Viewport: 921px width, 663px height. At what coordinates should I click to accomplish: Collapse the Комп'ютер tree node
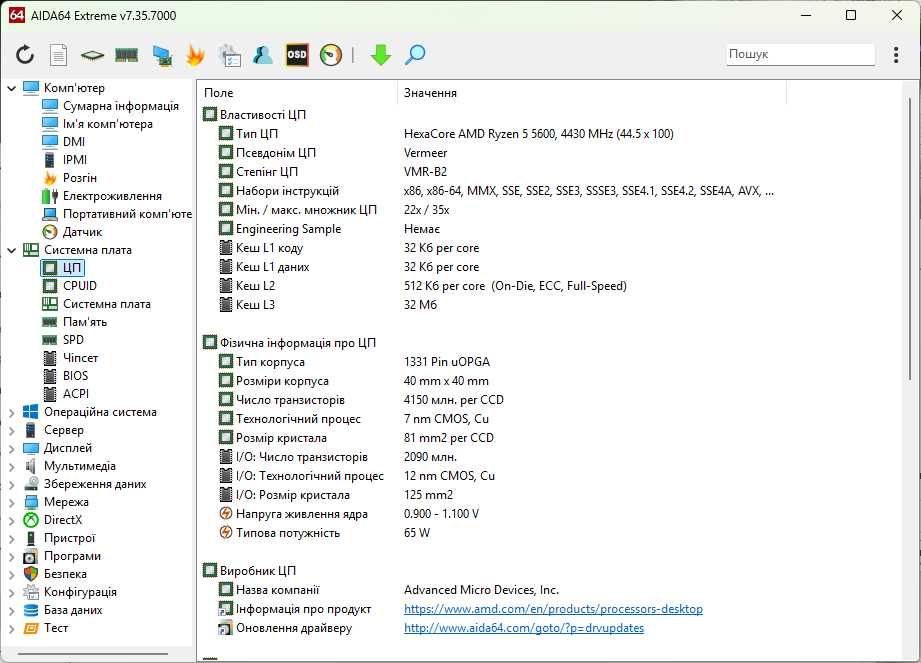tap(12, 88)
